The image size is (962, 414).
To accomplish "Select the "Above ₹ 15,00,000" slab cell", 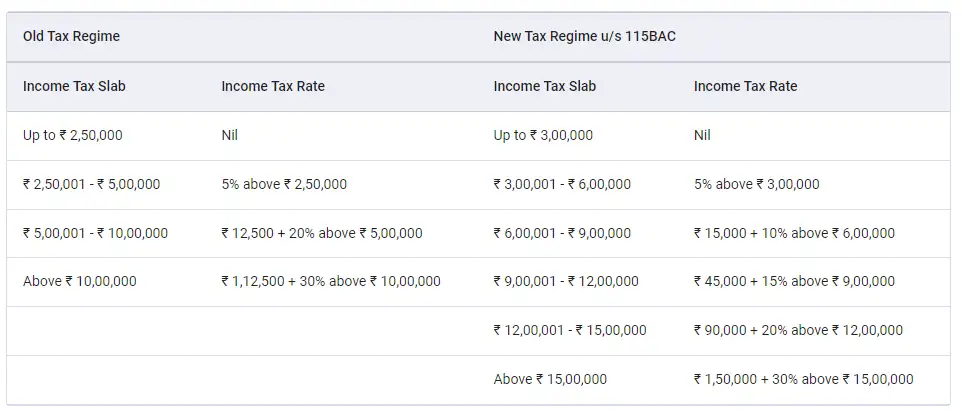I will [x=550, y=379].
